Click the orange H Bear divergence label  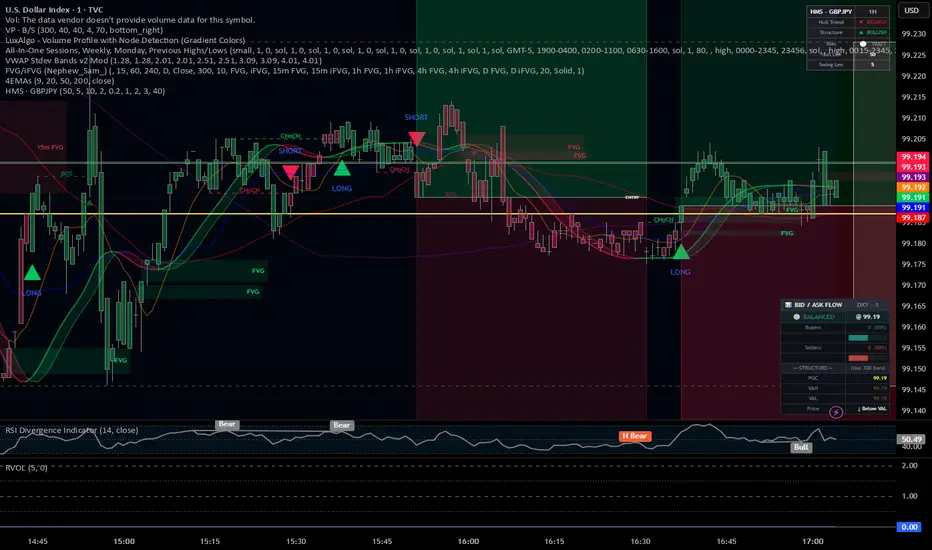point(635,436)
